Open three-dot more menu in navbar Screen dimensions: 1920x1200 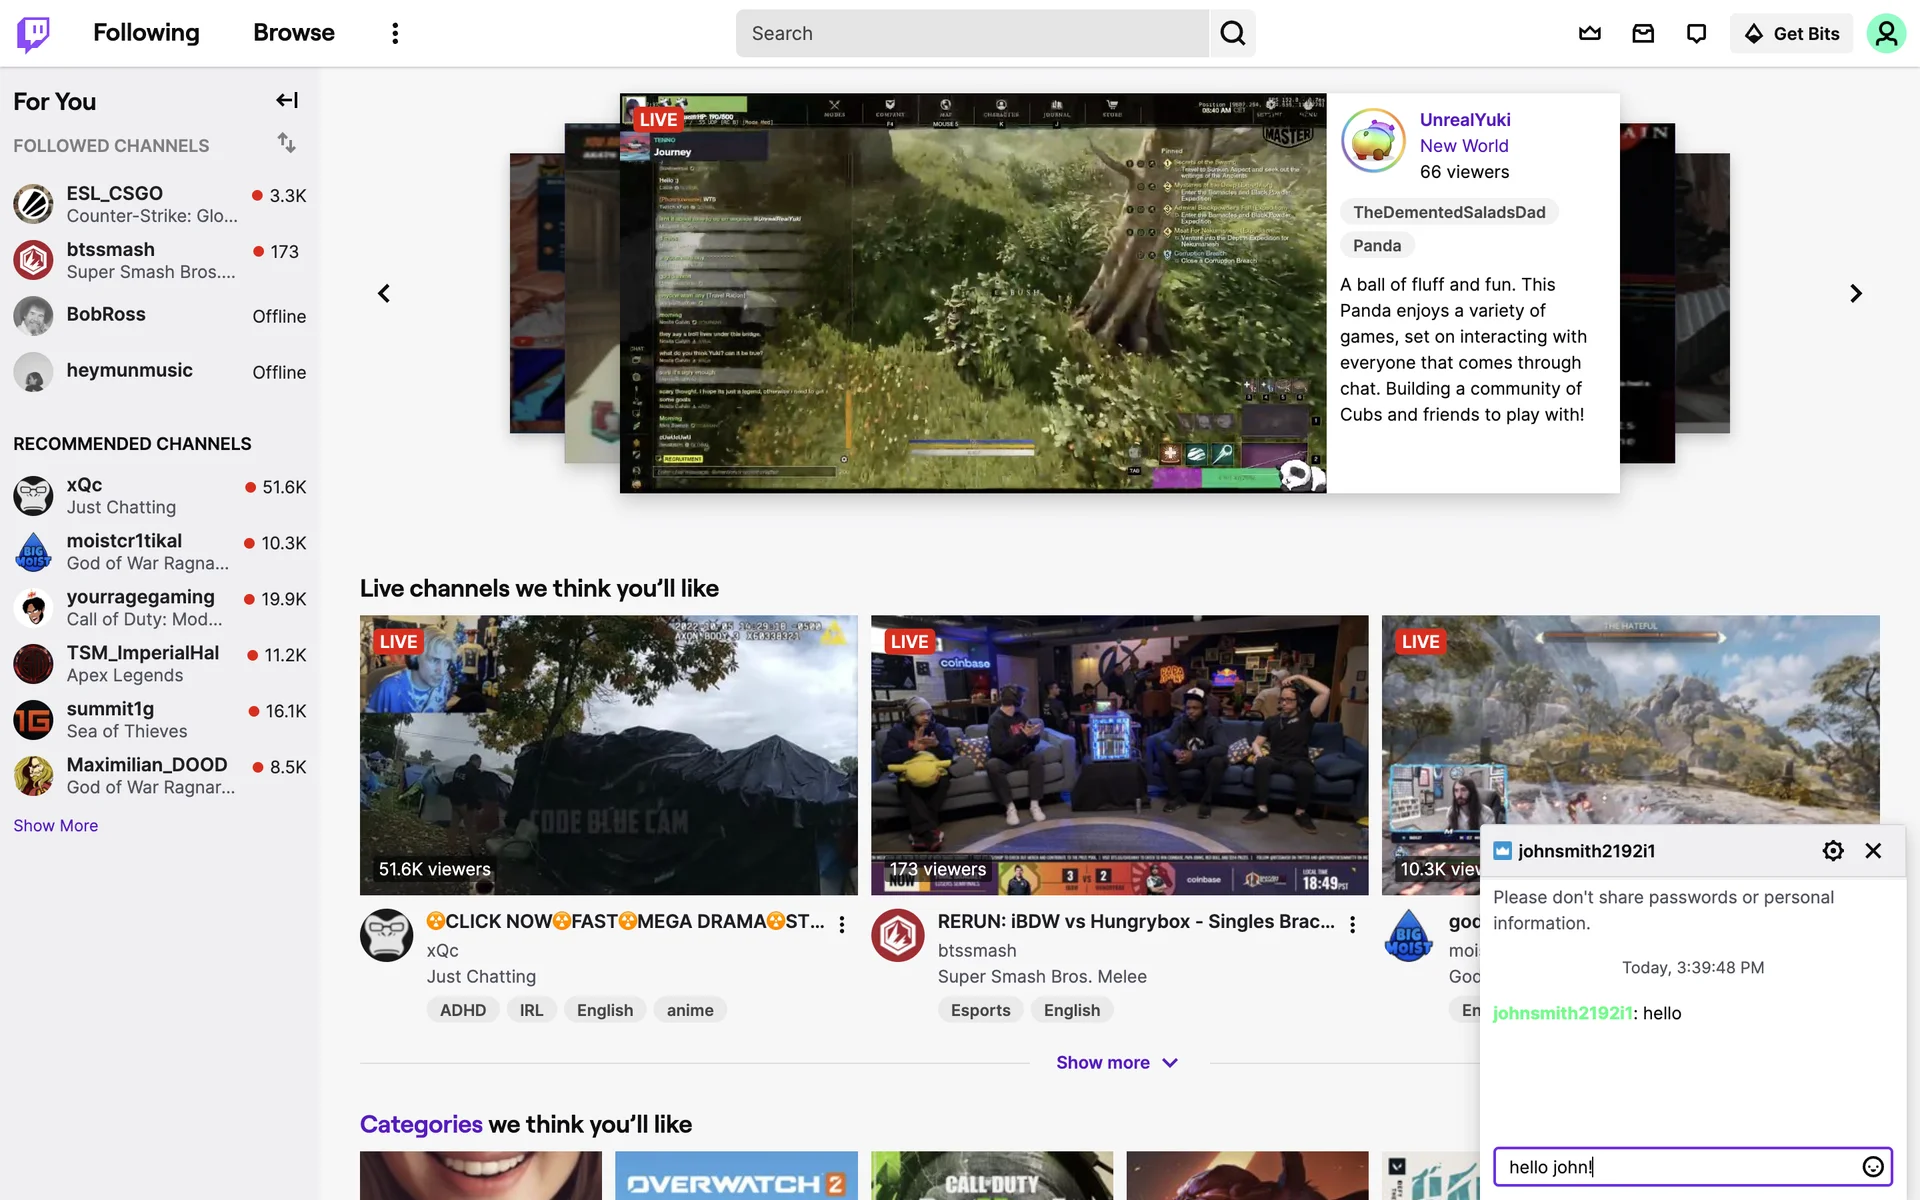coord(395,33)
